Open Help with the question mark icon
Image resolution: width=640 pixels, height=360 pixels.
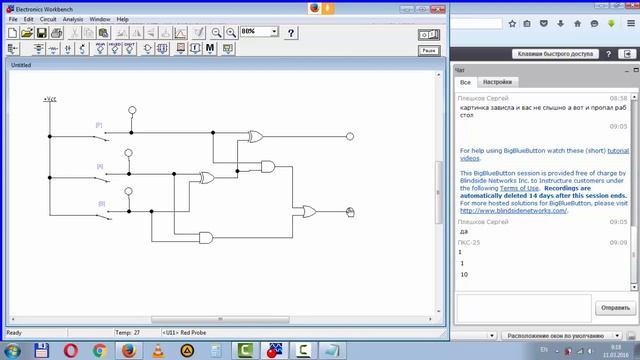coord(291,33)
